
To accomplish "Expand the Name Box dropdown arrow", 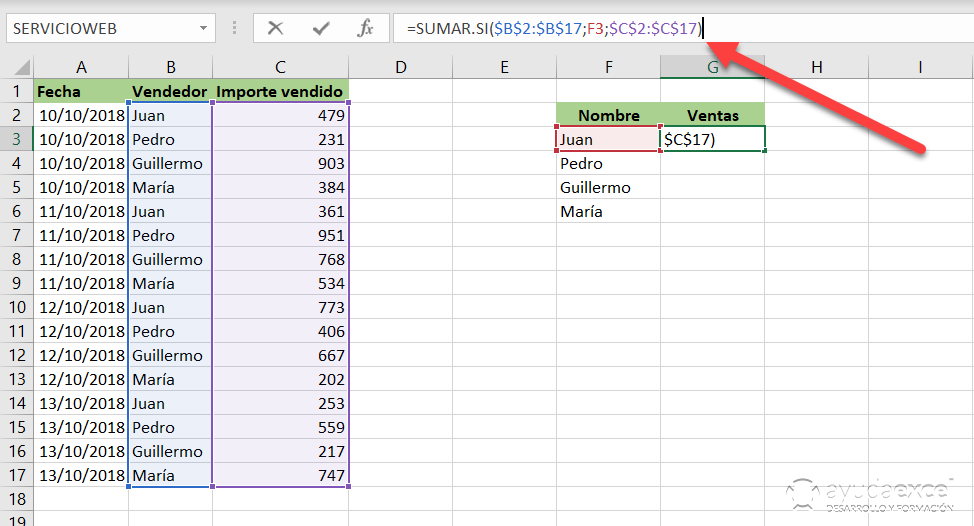I will tap(203, 29).
